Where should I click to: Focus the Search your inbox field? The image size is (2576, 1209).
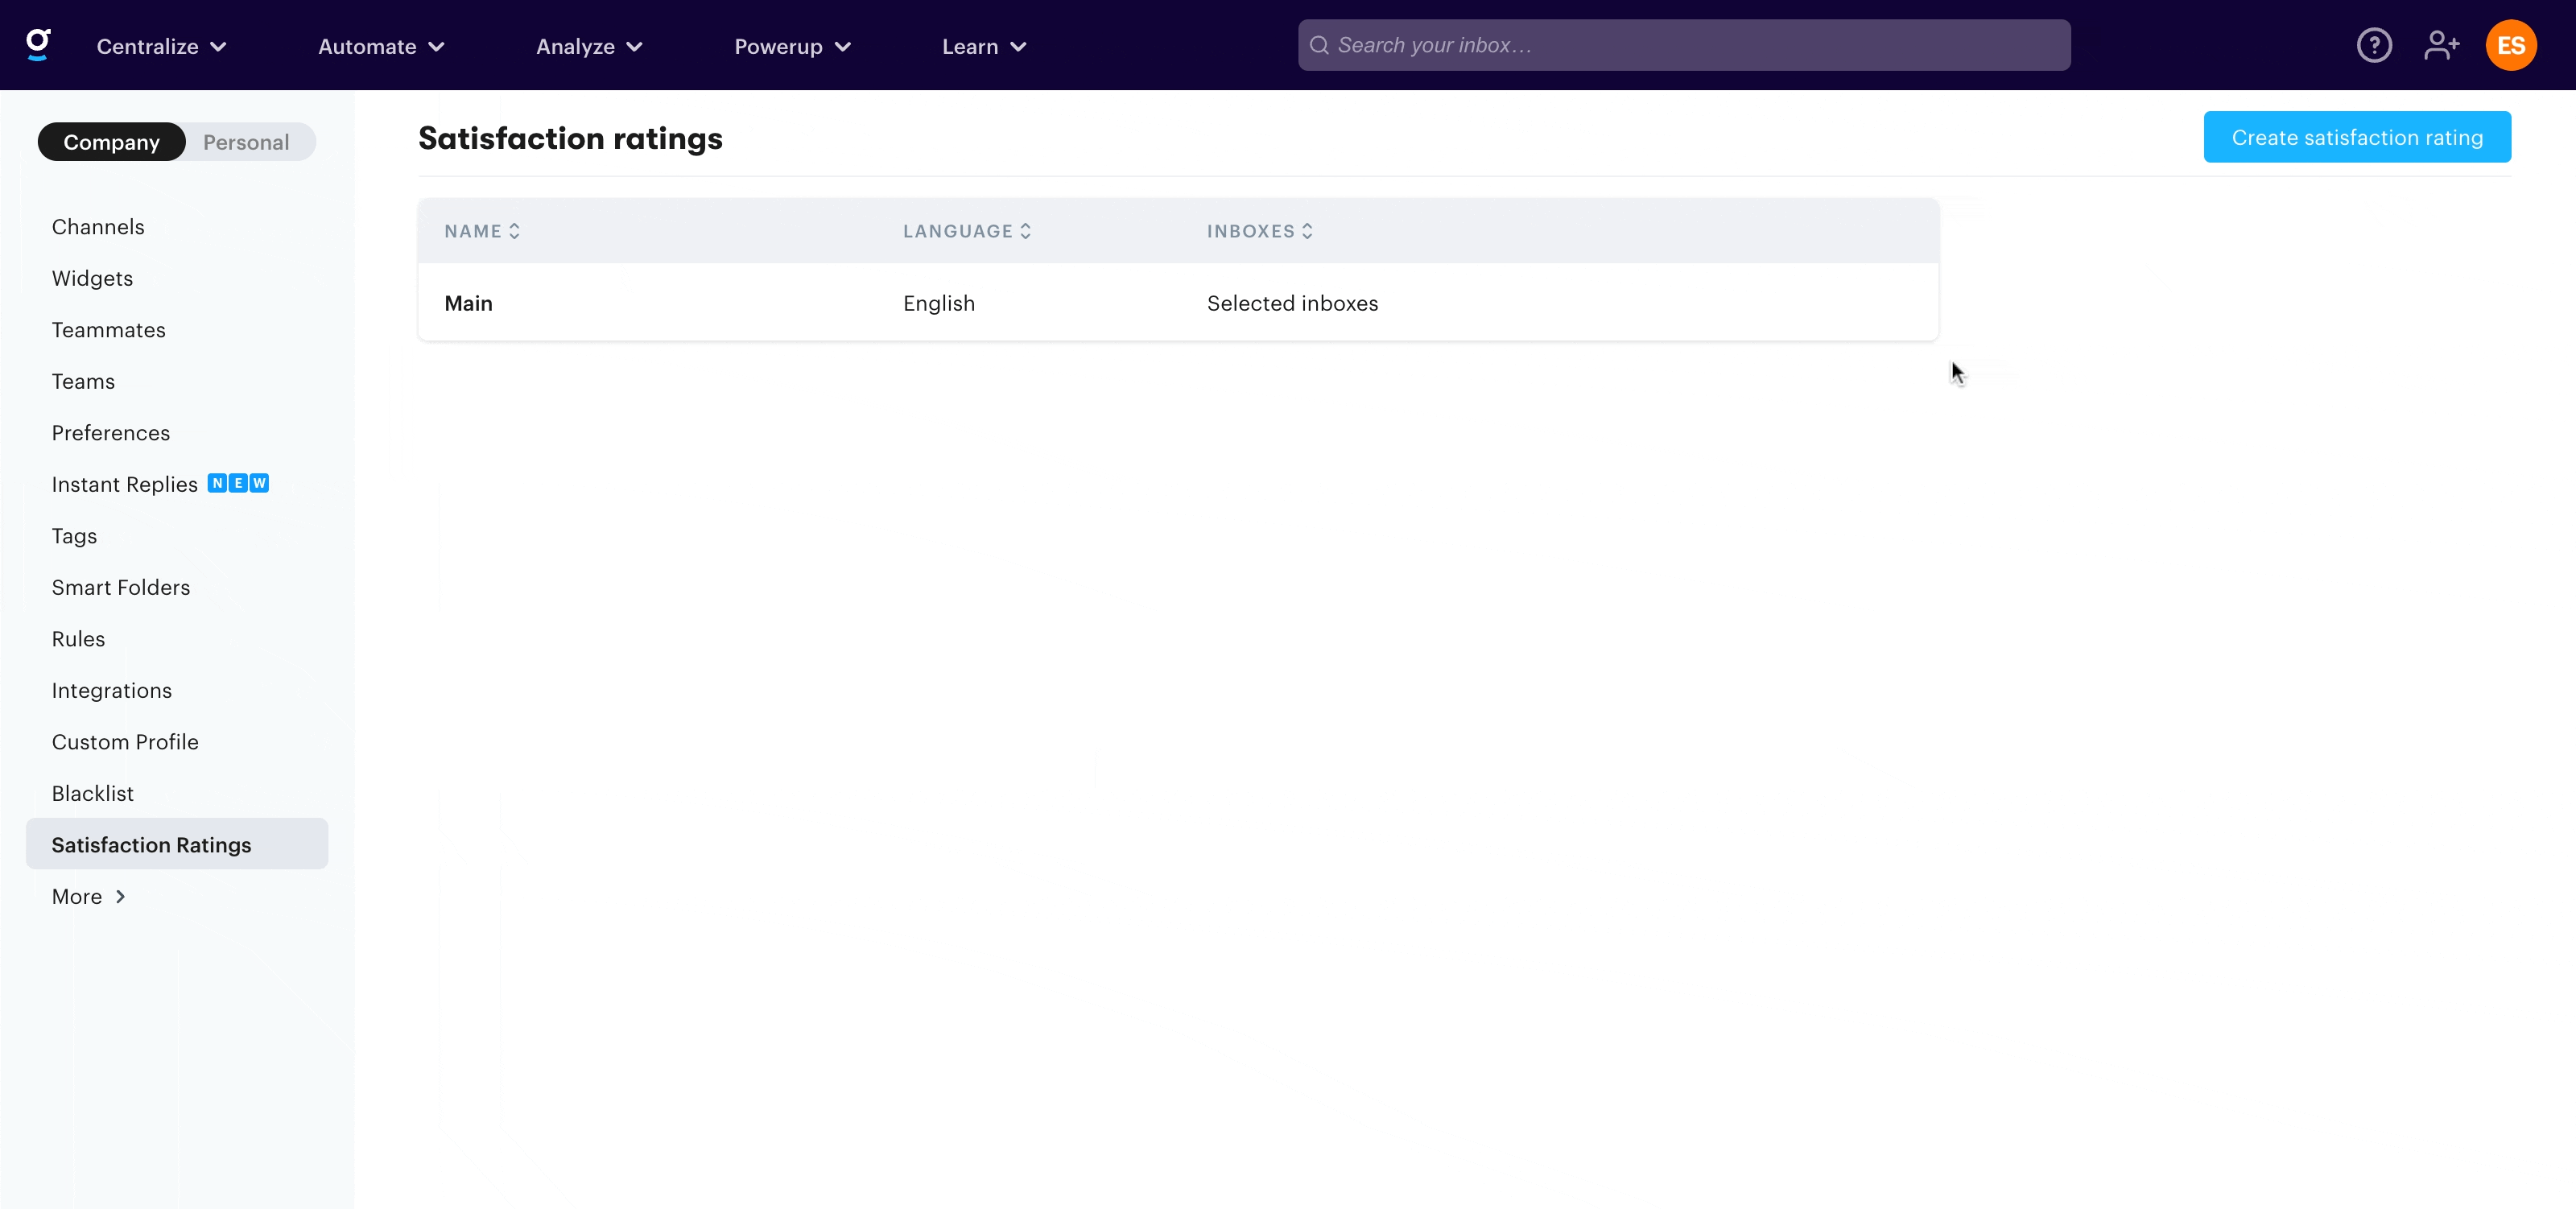(1700, 45)
